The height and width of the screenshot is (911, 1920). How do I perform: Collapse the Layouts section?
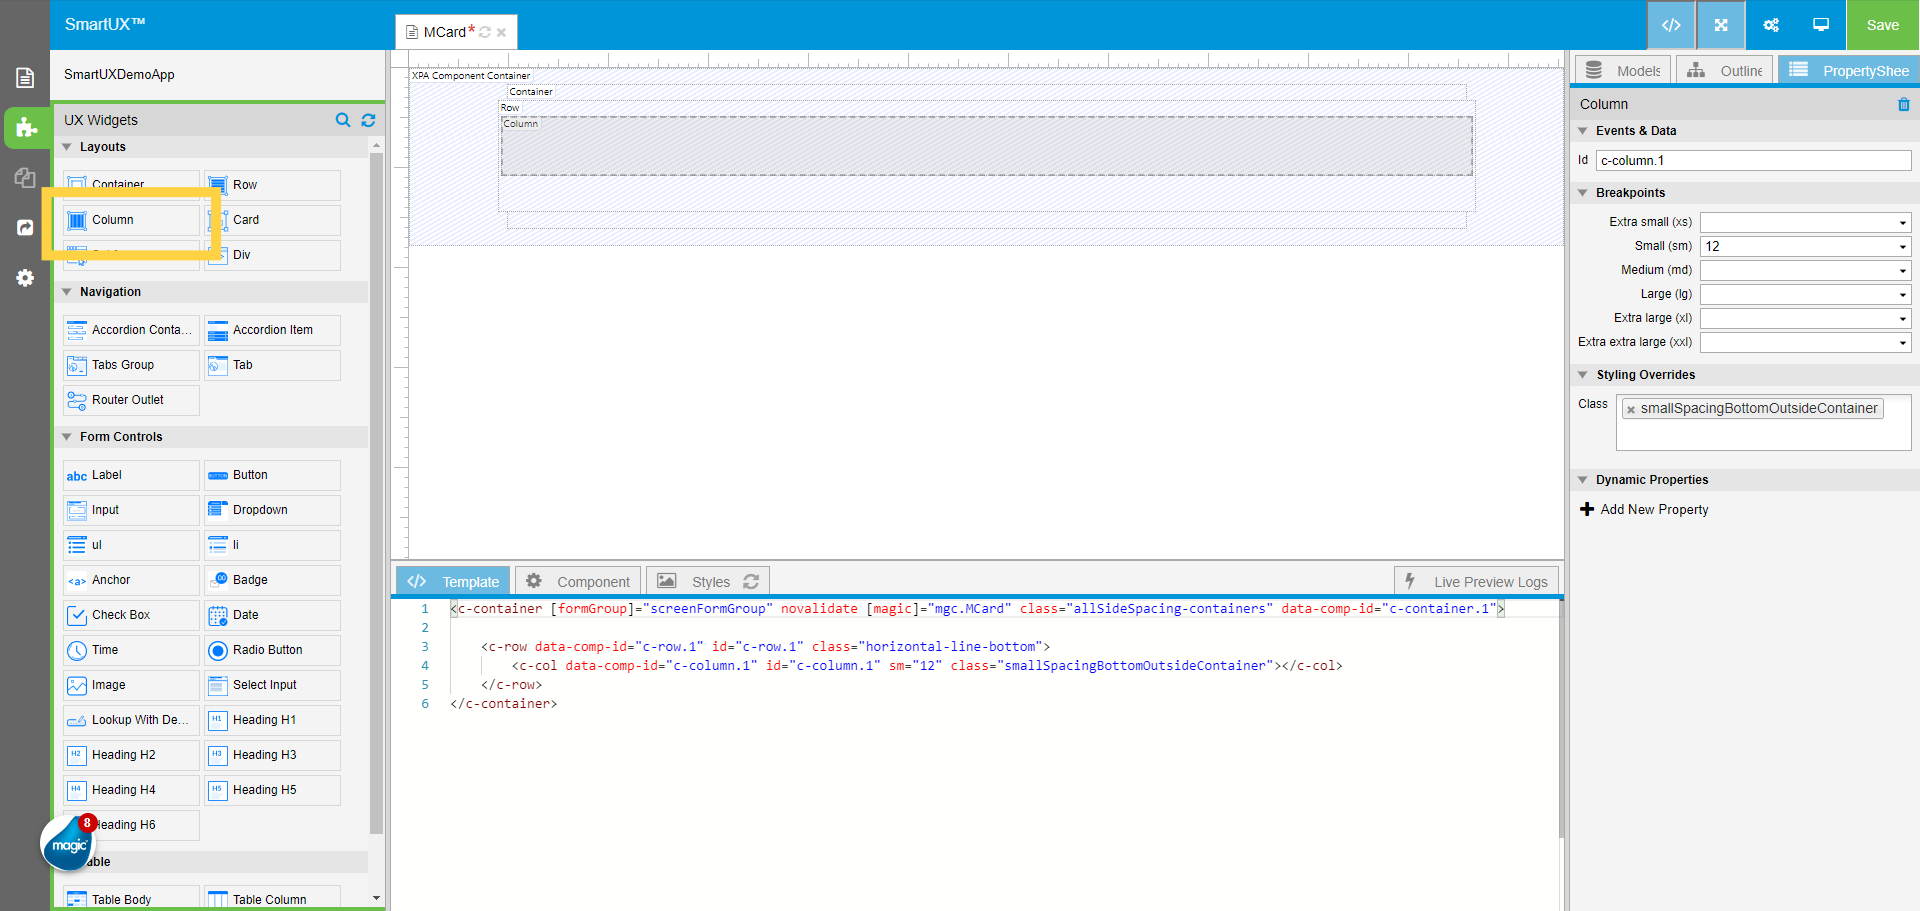(67, 146)
